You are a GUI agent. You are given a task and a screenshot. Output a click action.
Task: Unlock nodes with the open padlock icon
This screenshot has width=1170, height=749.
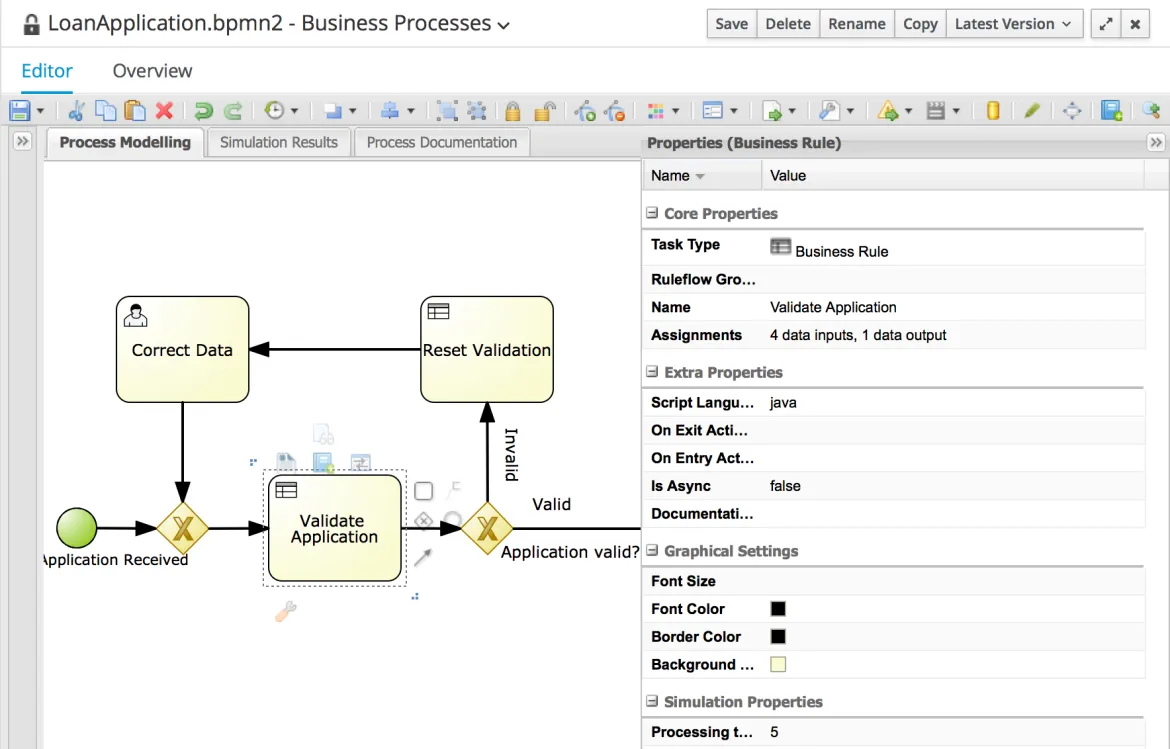coord(543,110)
